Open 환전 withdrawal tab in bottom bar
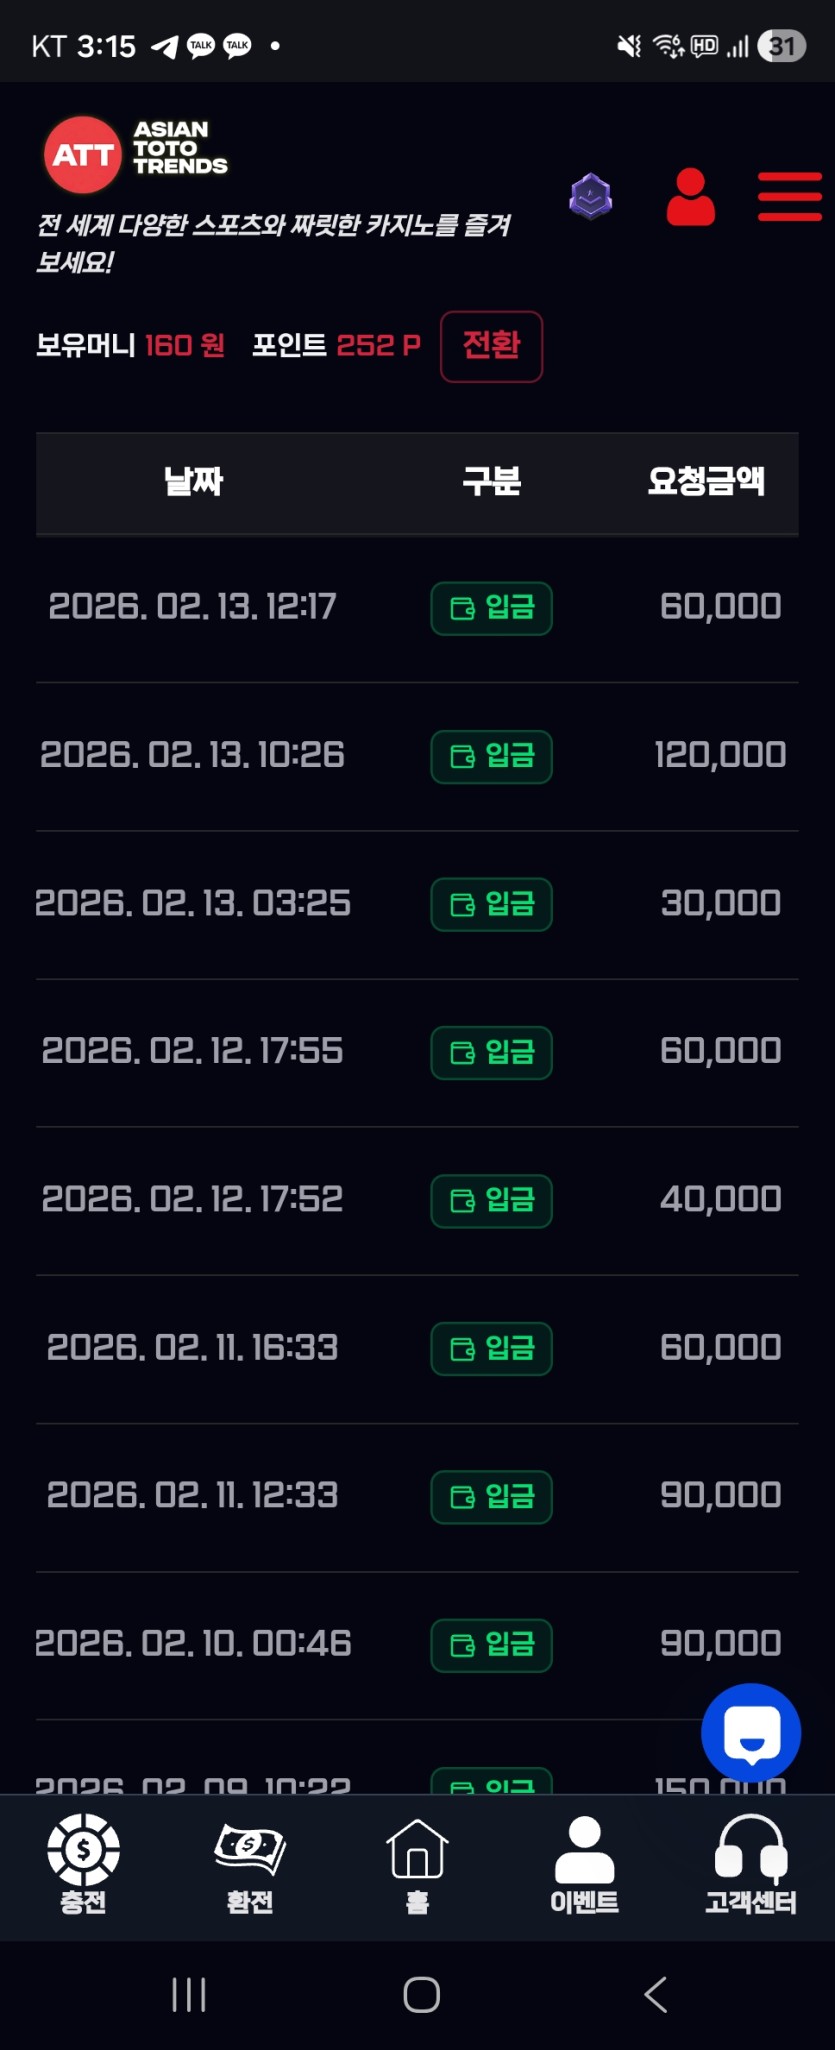This screenshot has height=2050, width=835. pos(250,1864)
